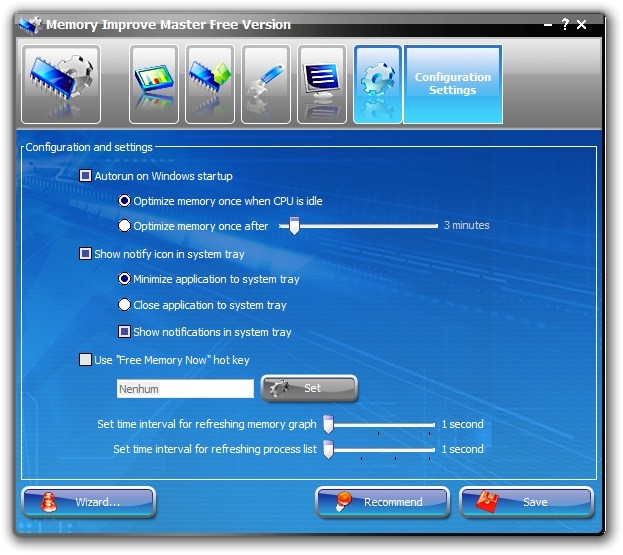This screenshot has width=623, height=555.
Task: Toggle Autorun on Windows startup checkbox
Action: [x=85, y=176]
